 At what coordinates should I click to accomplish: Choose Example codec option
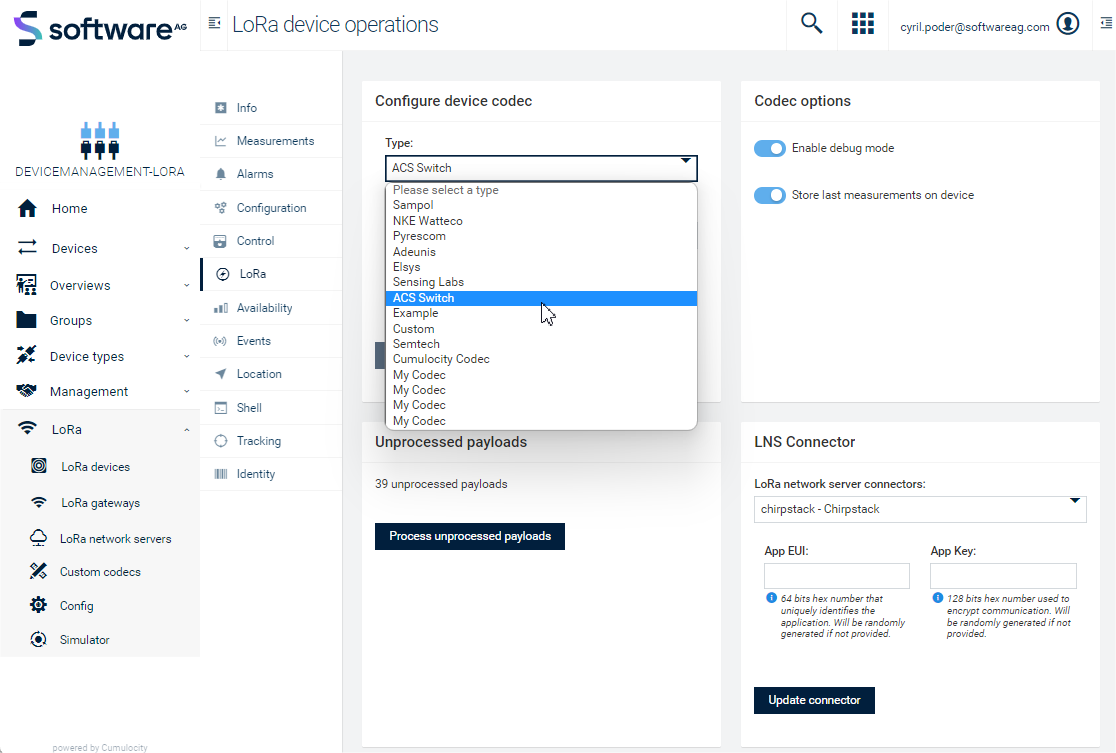pos(541,313)
